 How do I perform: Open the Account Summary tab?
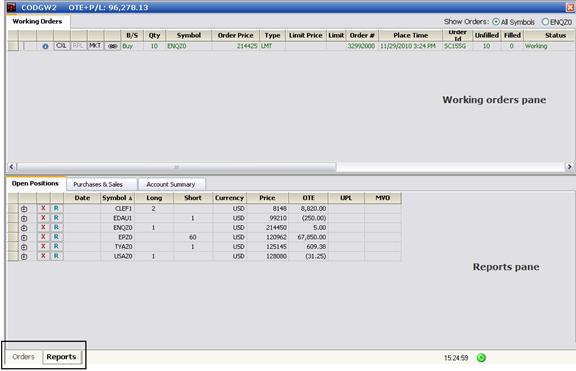tap(171, 184)
